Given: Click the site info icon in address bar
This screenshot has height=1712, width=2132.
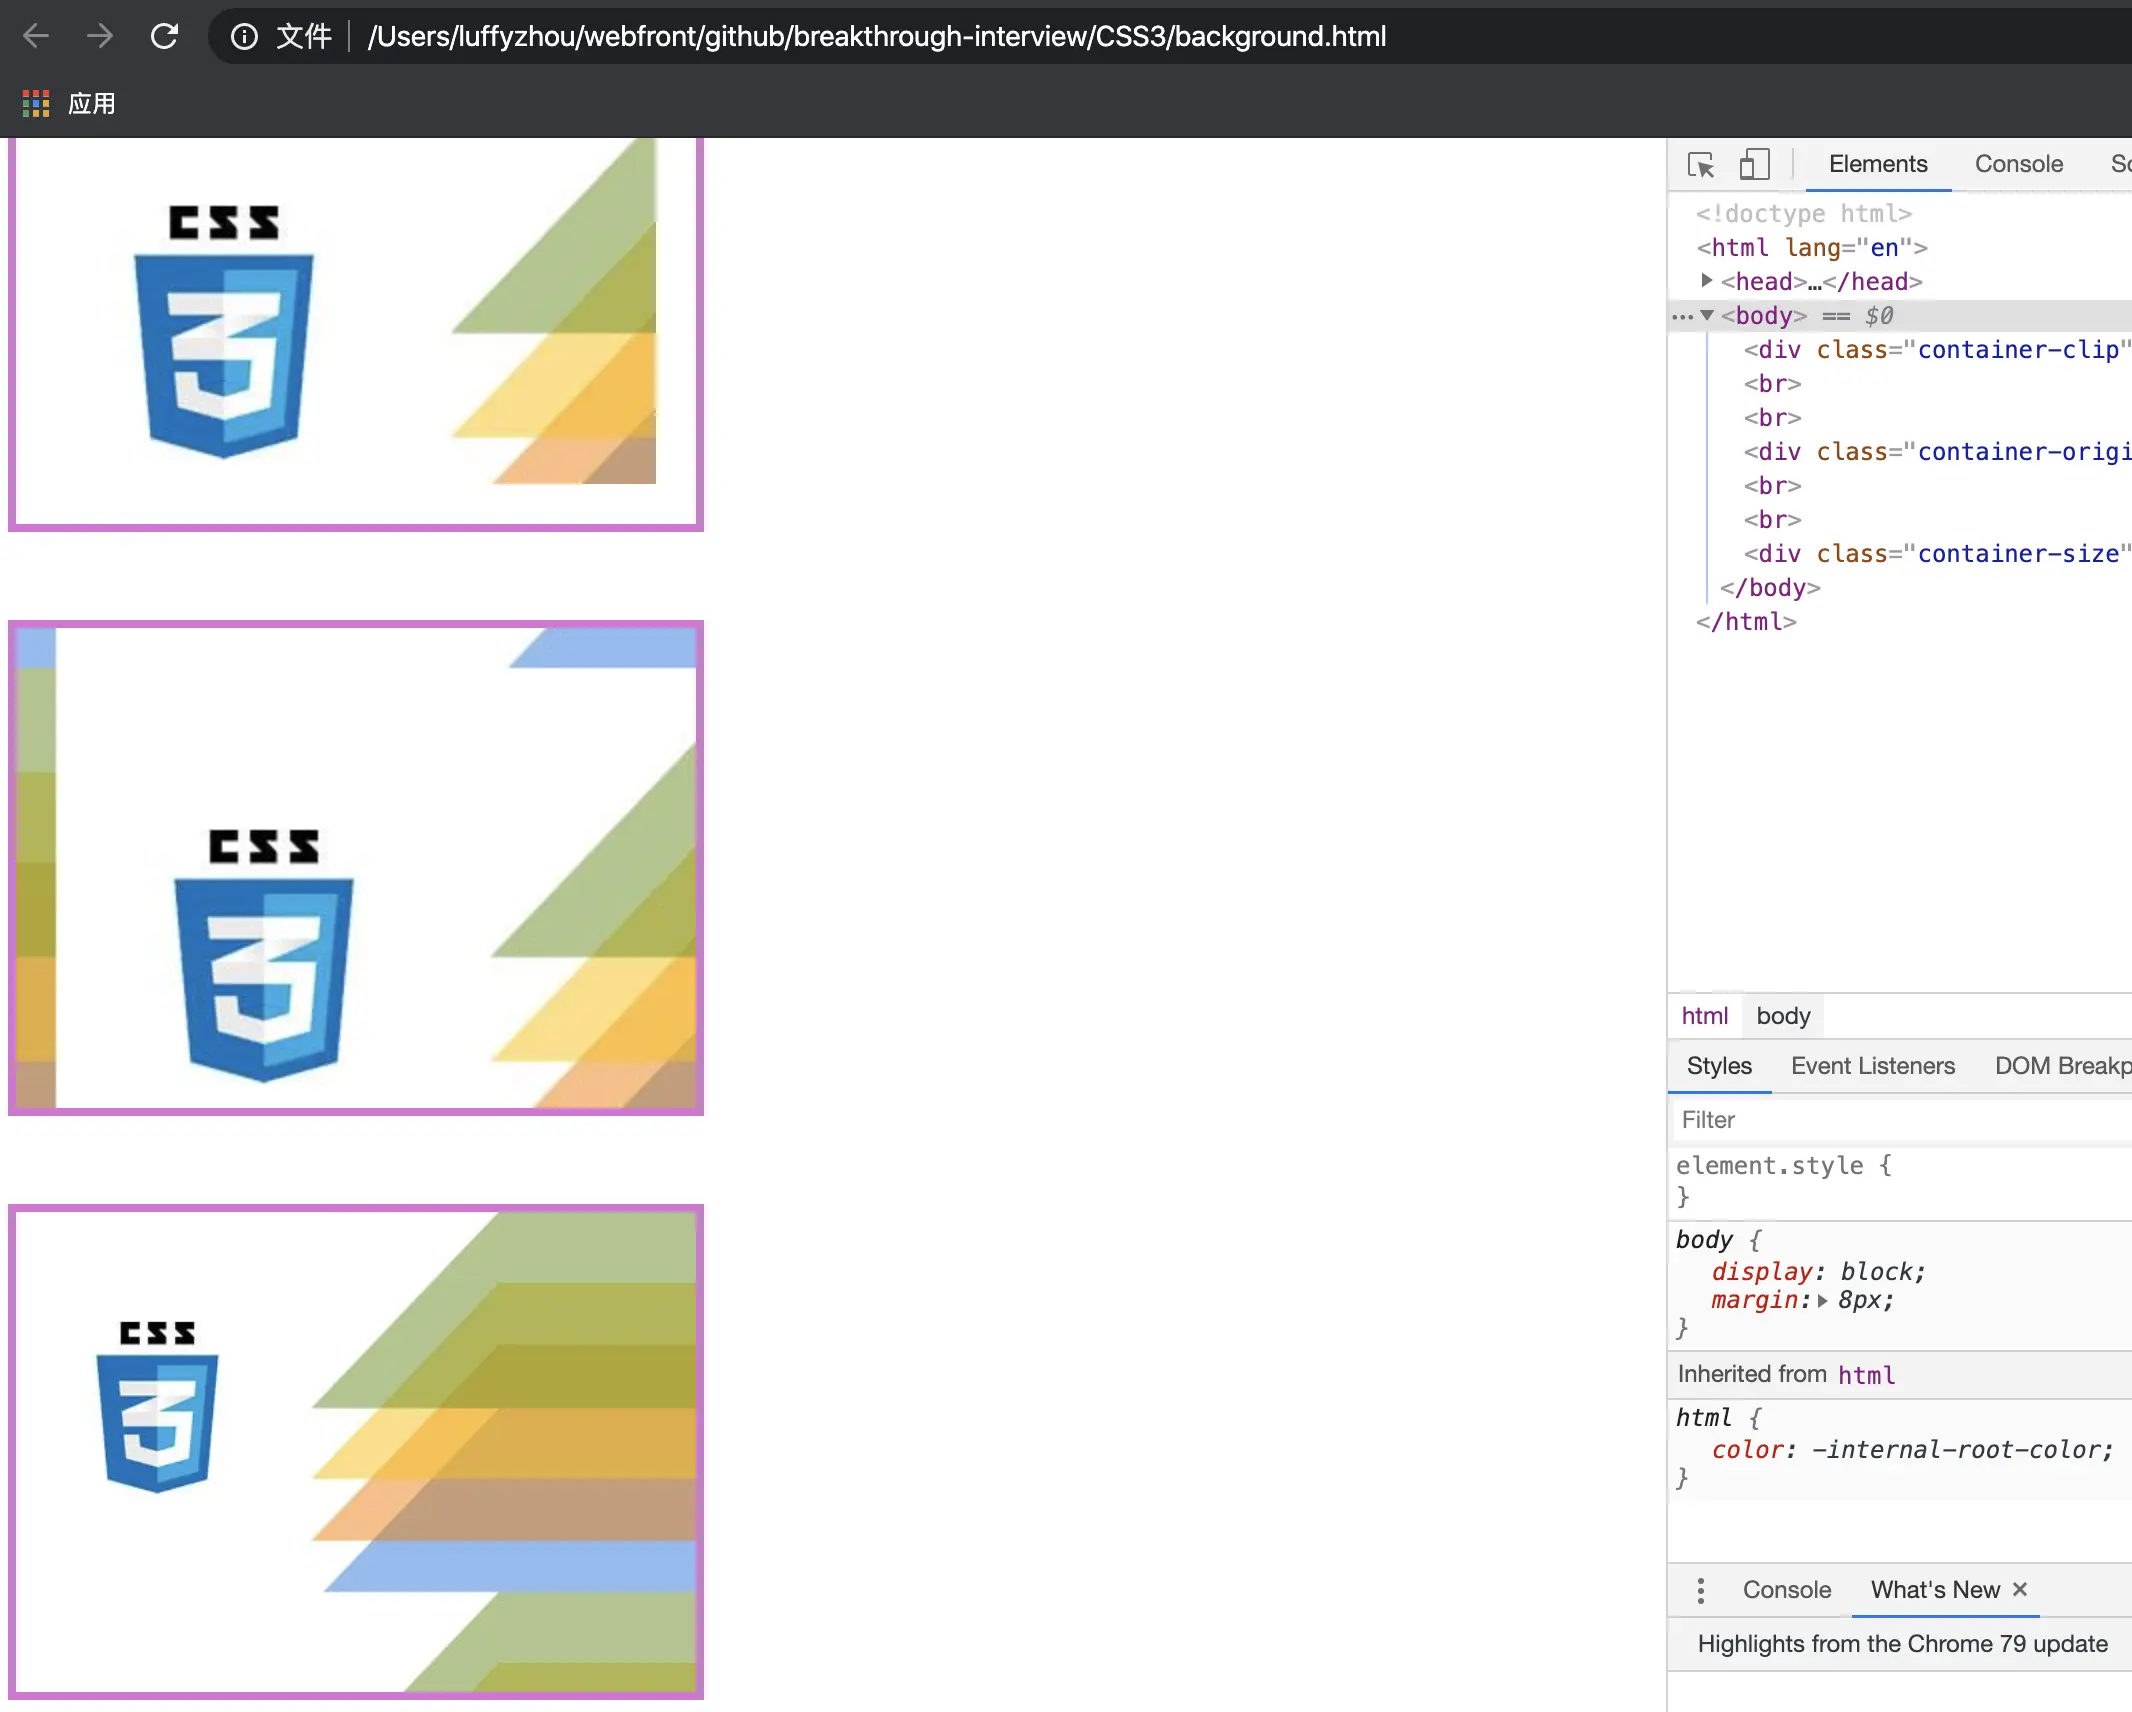Looking at the screenshot, I should [x=244, y=37].
